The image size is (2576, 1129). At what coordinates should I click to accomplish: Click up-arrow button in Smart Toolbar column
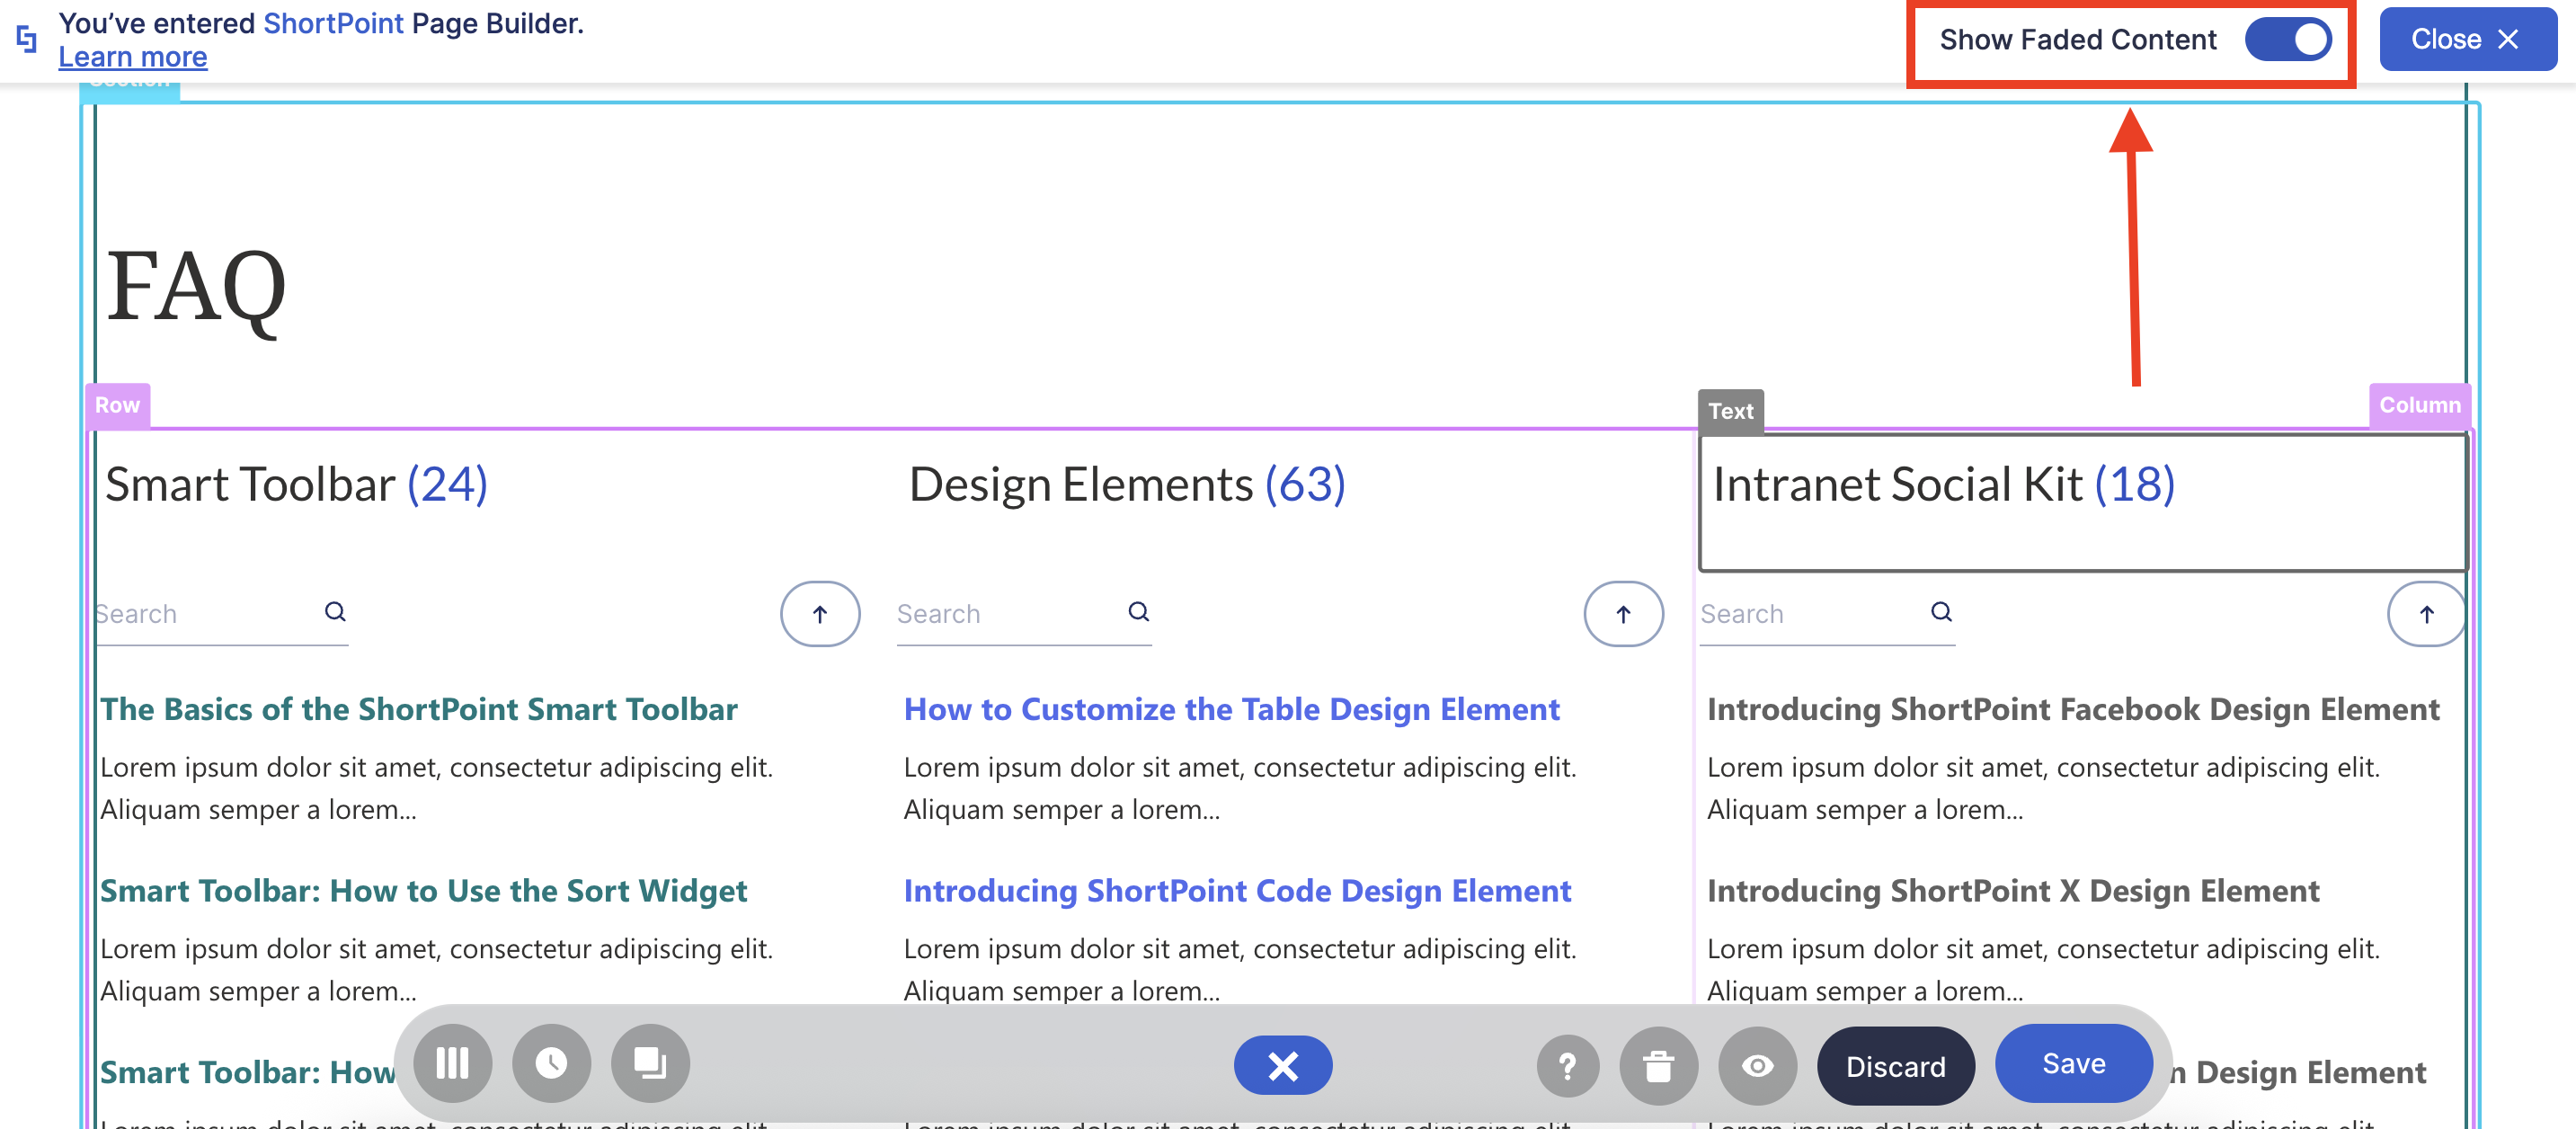pos(820,614)
